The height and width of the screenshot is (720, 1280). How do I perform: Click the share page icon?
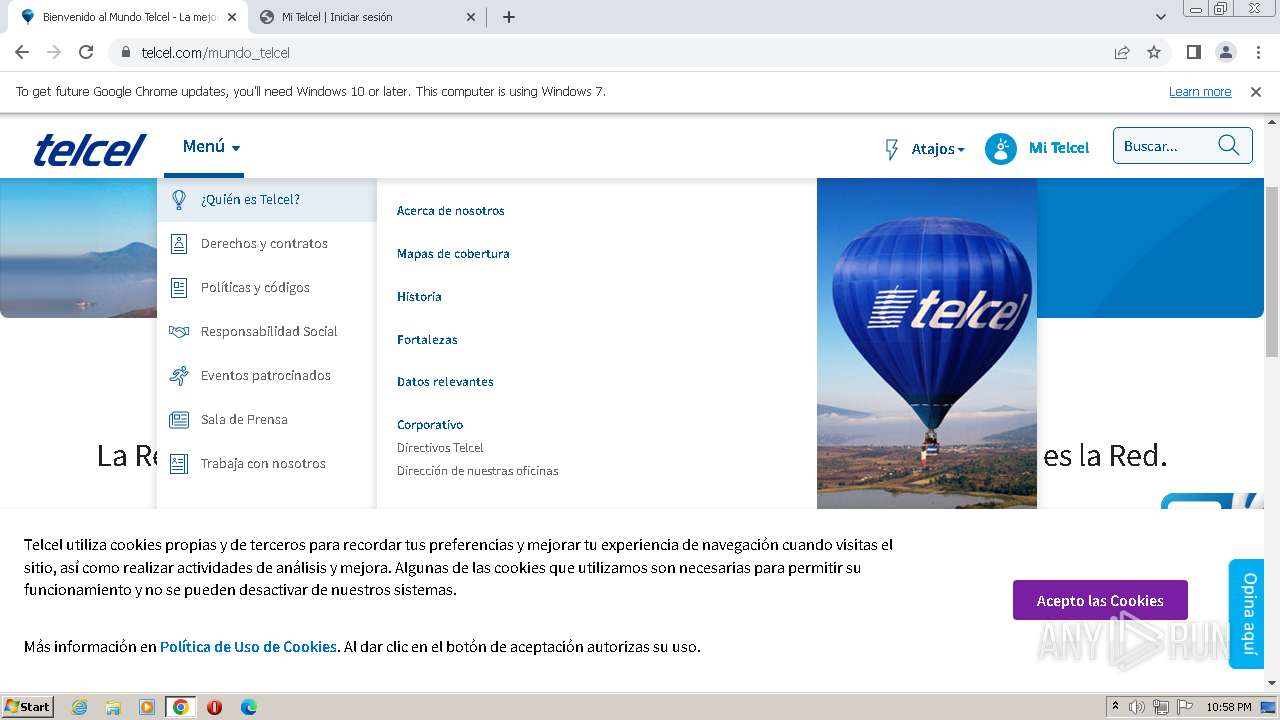[1122, 52]
